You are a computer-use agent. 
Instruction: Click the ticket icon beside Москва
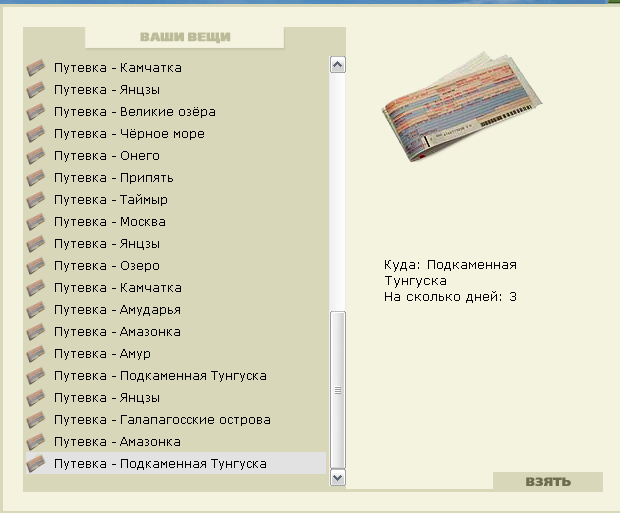click(36, 222)
